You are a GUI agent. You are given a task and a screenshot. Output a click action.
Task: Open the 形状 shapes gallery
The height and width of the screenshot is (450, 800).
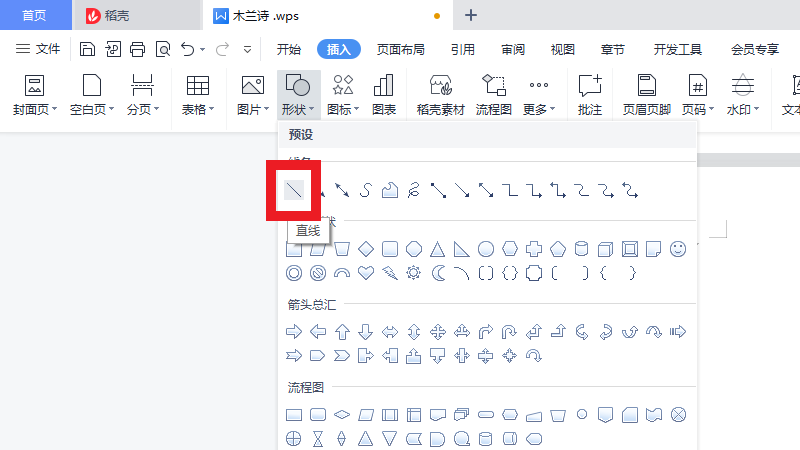pyautogui.click(x=298, y=95)
